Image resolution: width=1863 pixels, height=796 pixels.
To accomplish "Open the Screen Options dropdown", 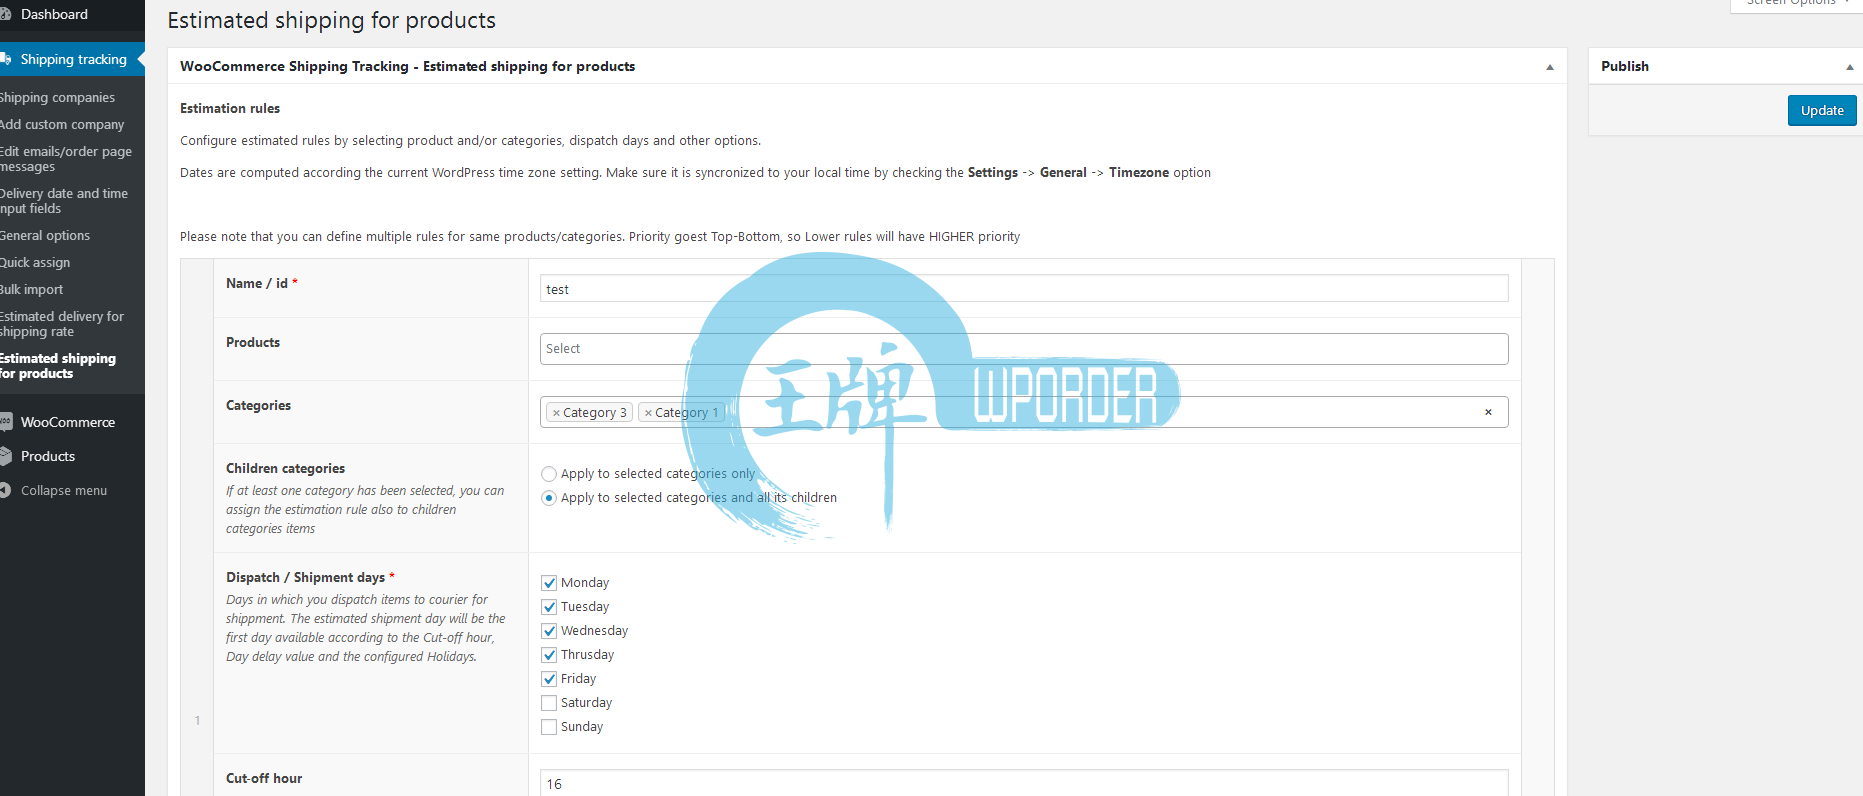I will pyautogui.click(x=1797, y=4).
